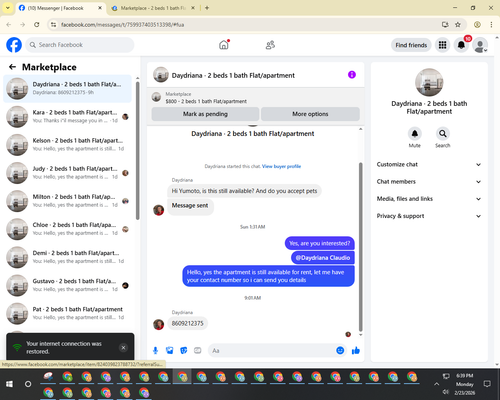Viewport: 500px width, 400px height.
Task: Open the purple conversation info icon
Action: click(x=352, y=75)
